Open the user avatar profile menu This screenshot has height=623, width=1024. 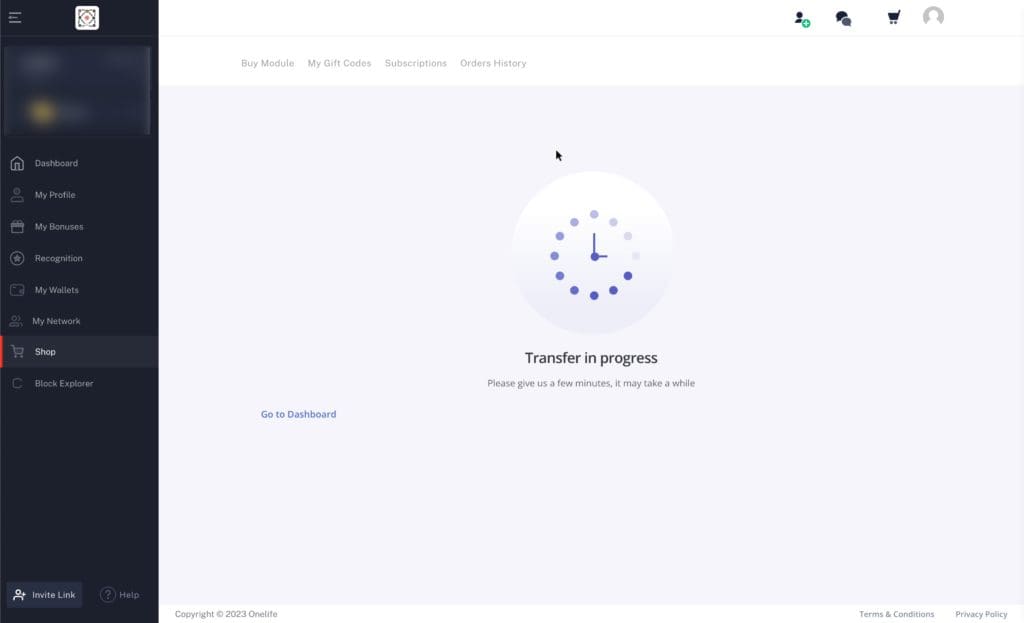tap(933, 17)
